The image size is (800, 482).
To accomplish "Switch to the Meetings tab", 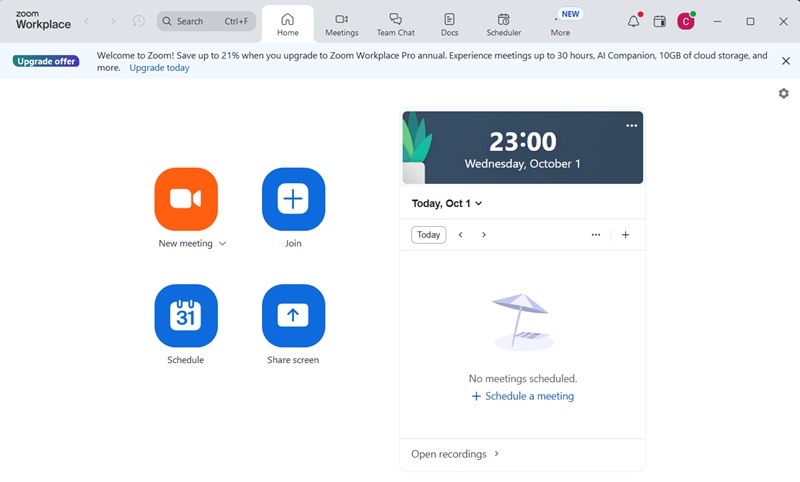I will pyautogui.click(x=341, y=24).
